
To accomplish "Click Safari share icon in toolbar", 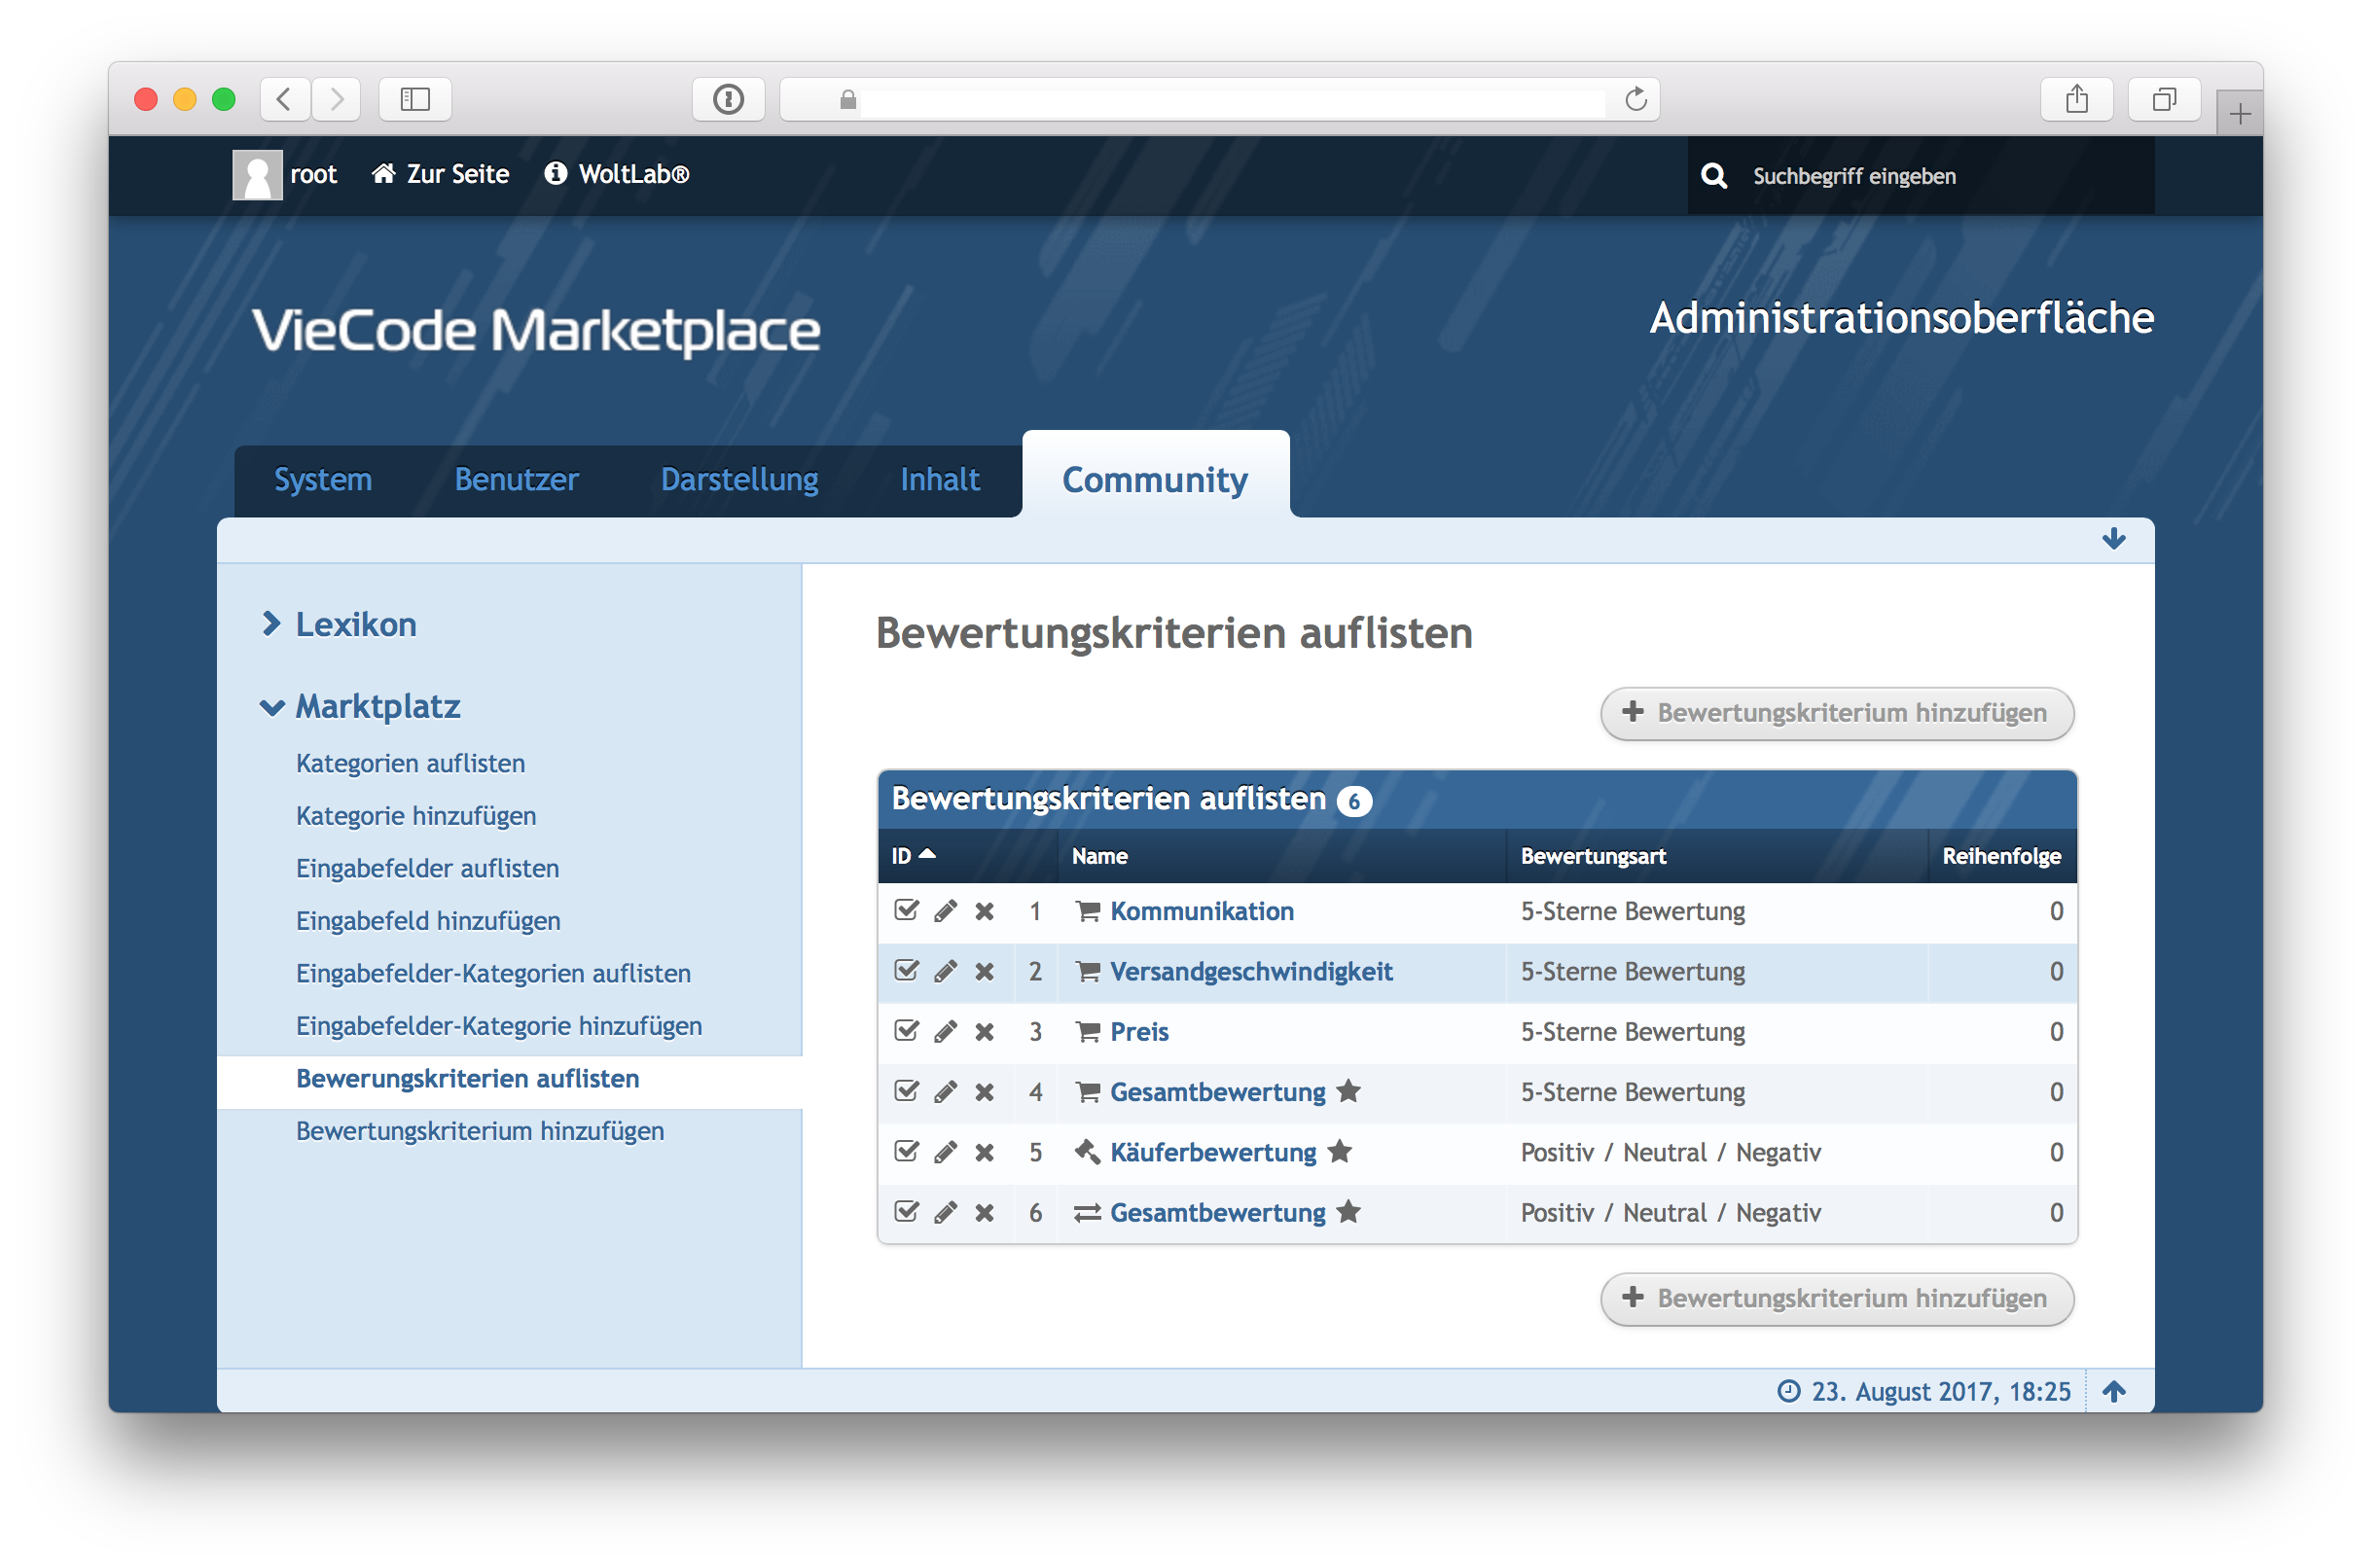I will coord(2076,99).
